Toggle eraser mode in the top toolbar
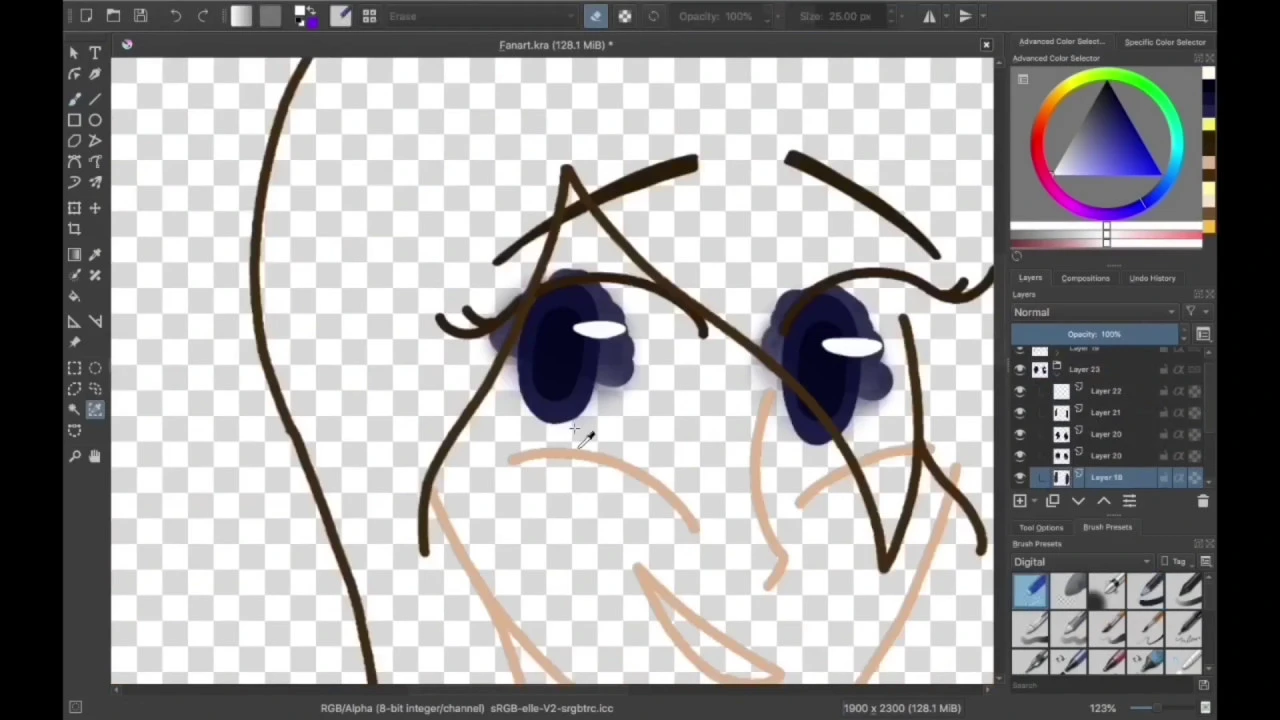Viewport: 1280px width, 720px height. (x=596, y=16)
